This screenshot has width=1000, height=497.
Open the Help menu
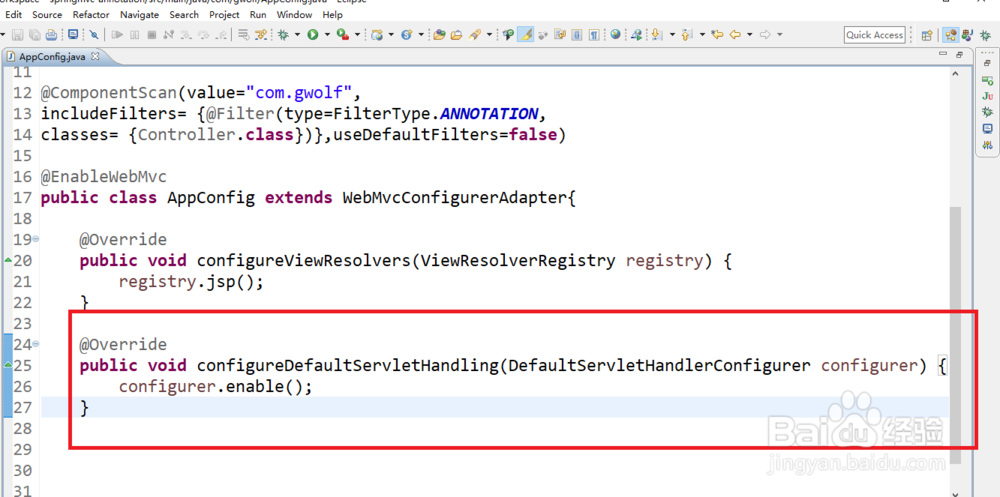(x=332, y=14)
